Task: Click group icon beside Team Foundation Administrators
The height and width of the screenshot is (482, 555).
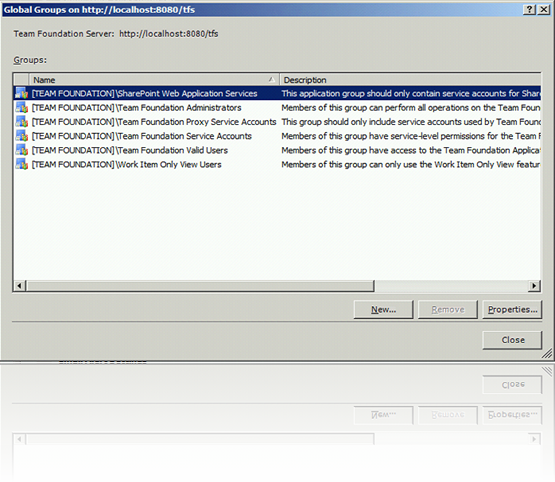Action: 22,107
